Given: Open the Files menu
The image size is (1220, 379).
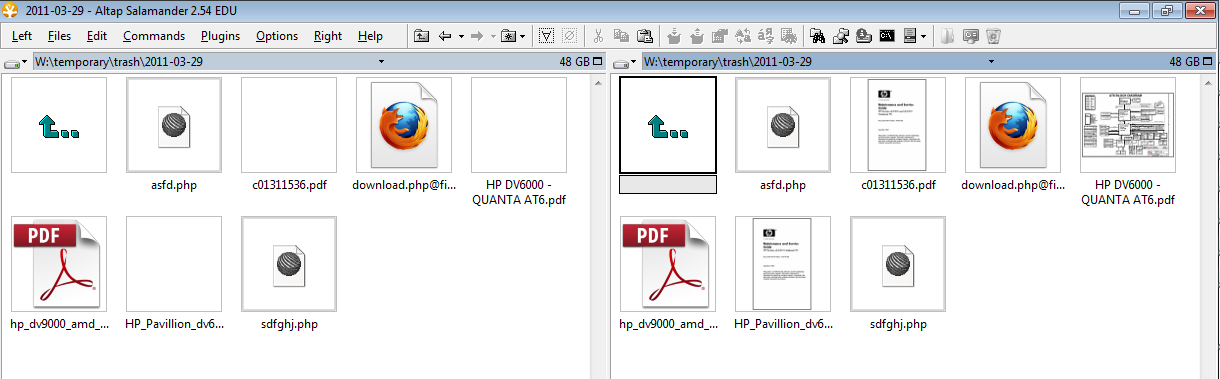Looking at the screenshot, I should pos(59,36).
